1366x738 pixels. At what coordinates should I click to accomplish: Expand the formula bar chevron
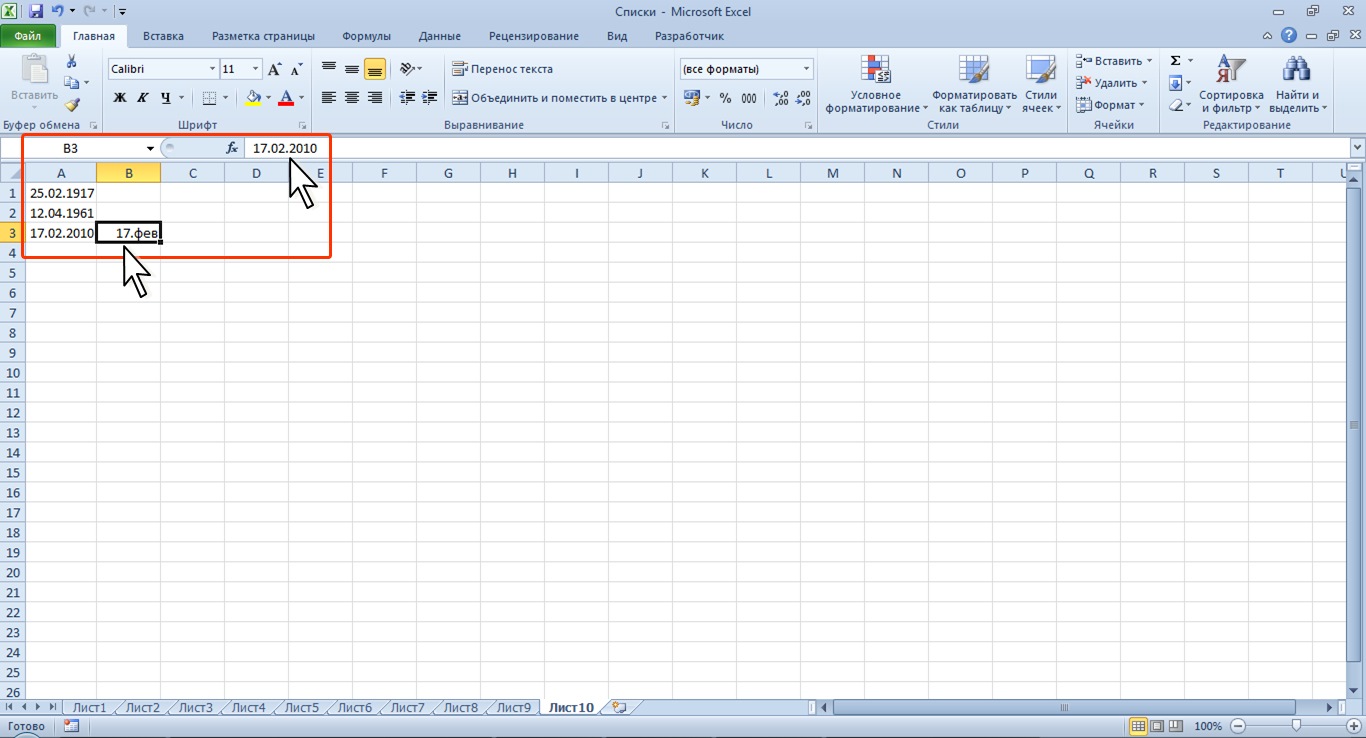coord(1357,148)
